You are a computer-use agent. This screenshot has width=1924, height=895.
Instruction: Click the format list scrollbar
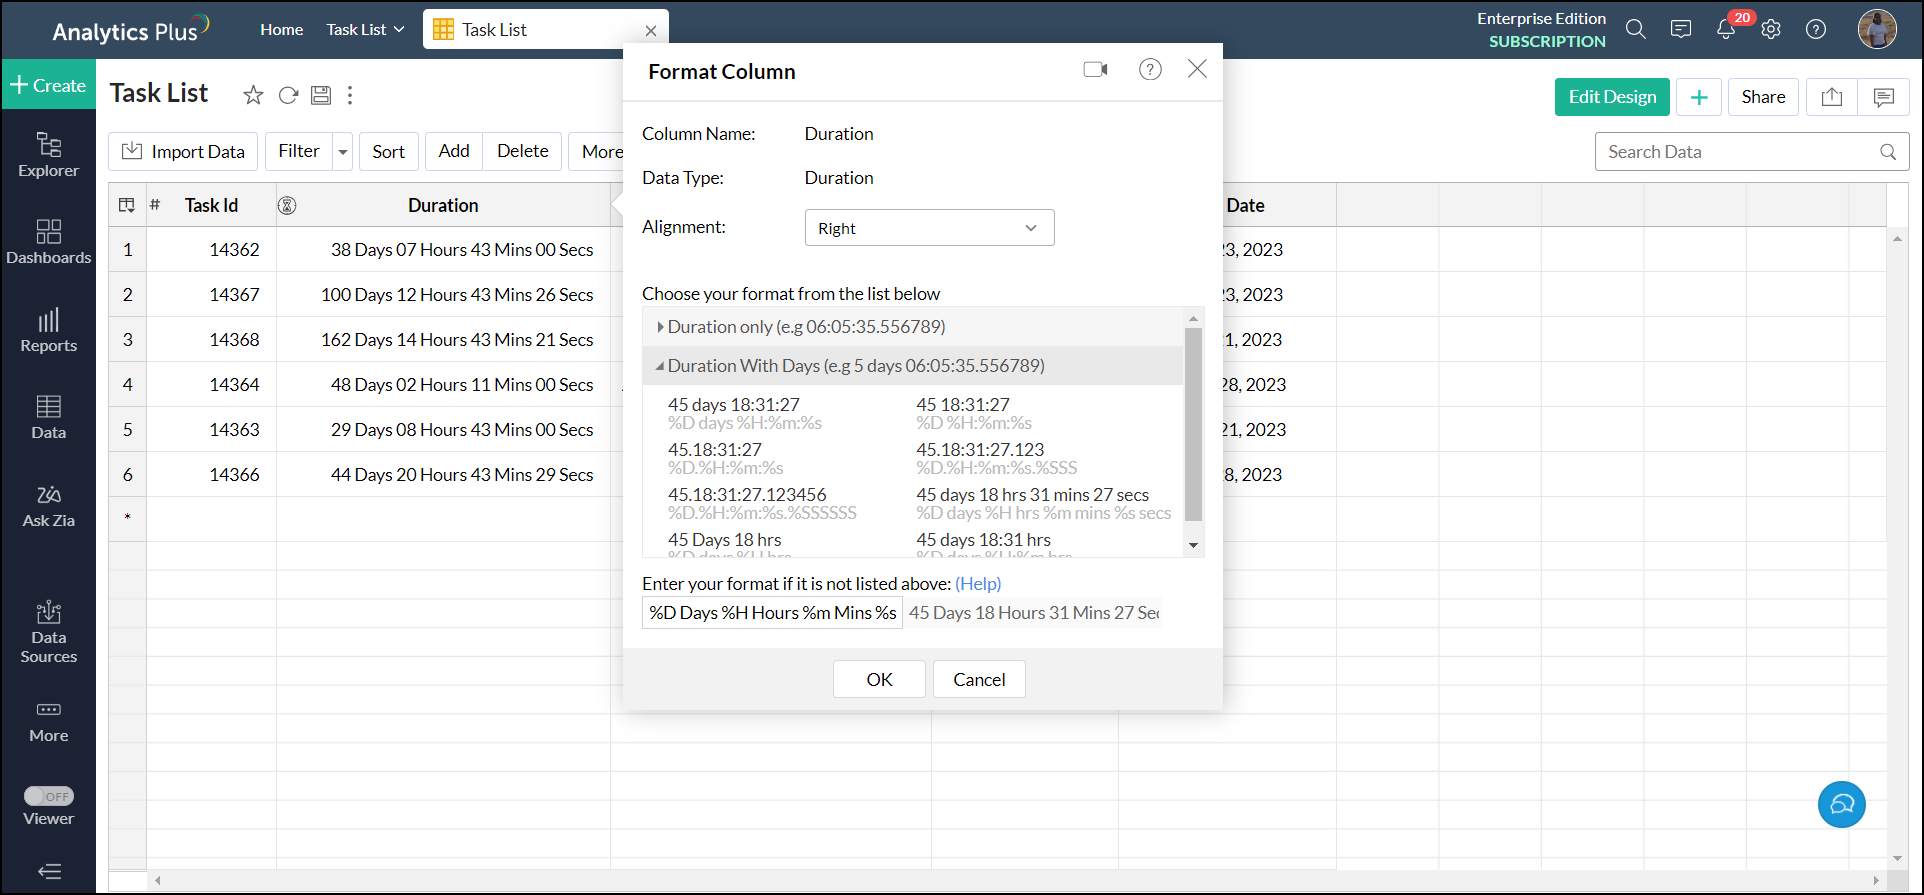[1193, 425]
